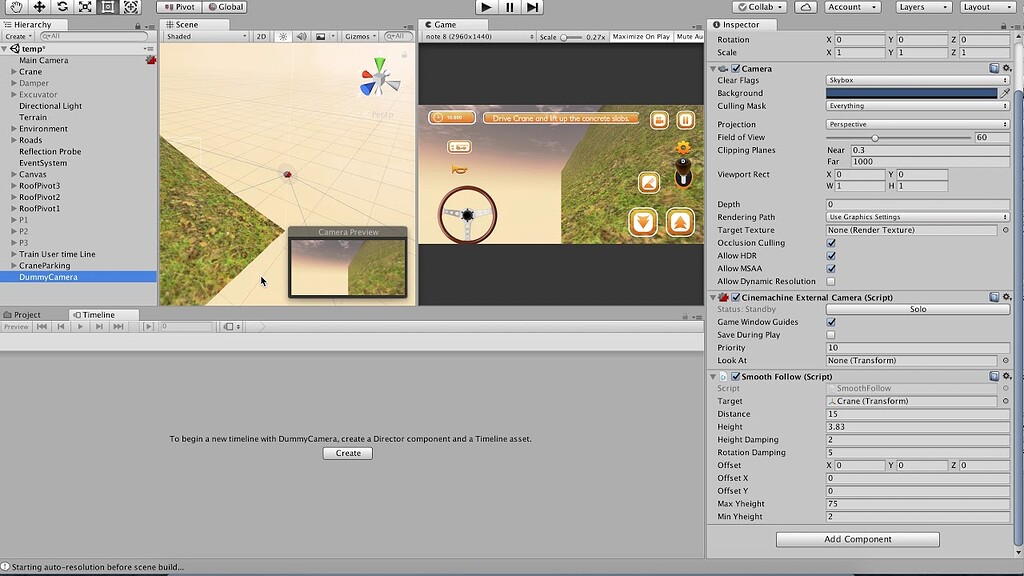1024x576 pixels.
Task: Select the Move tool in the toolbar
Action: point(39,7)
